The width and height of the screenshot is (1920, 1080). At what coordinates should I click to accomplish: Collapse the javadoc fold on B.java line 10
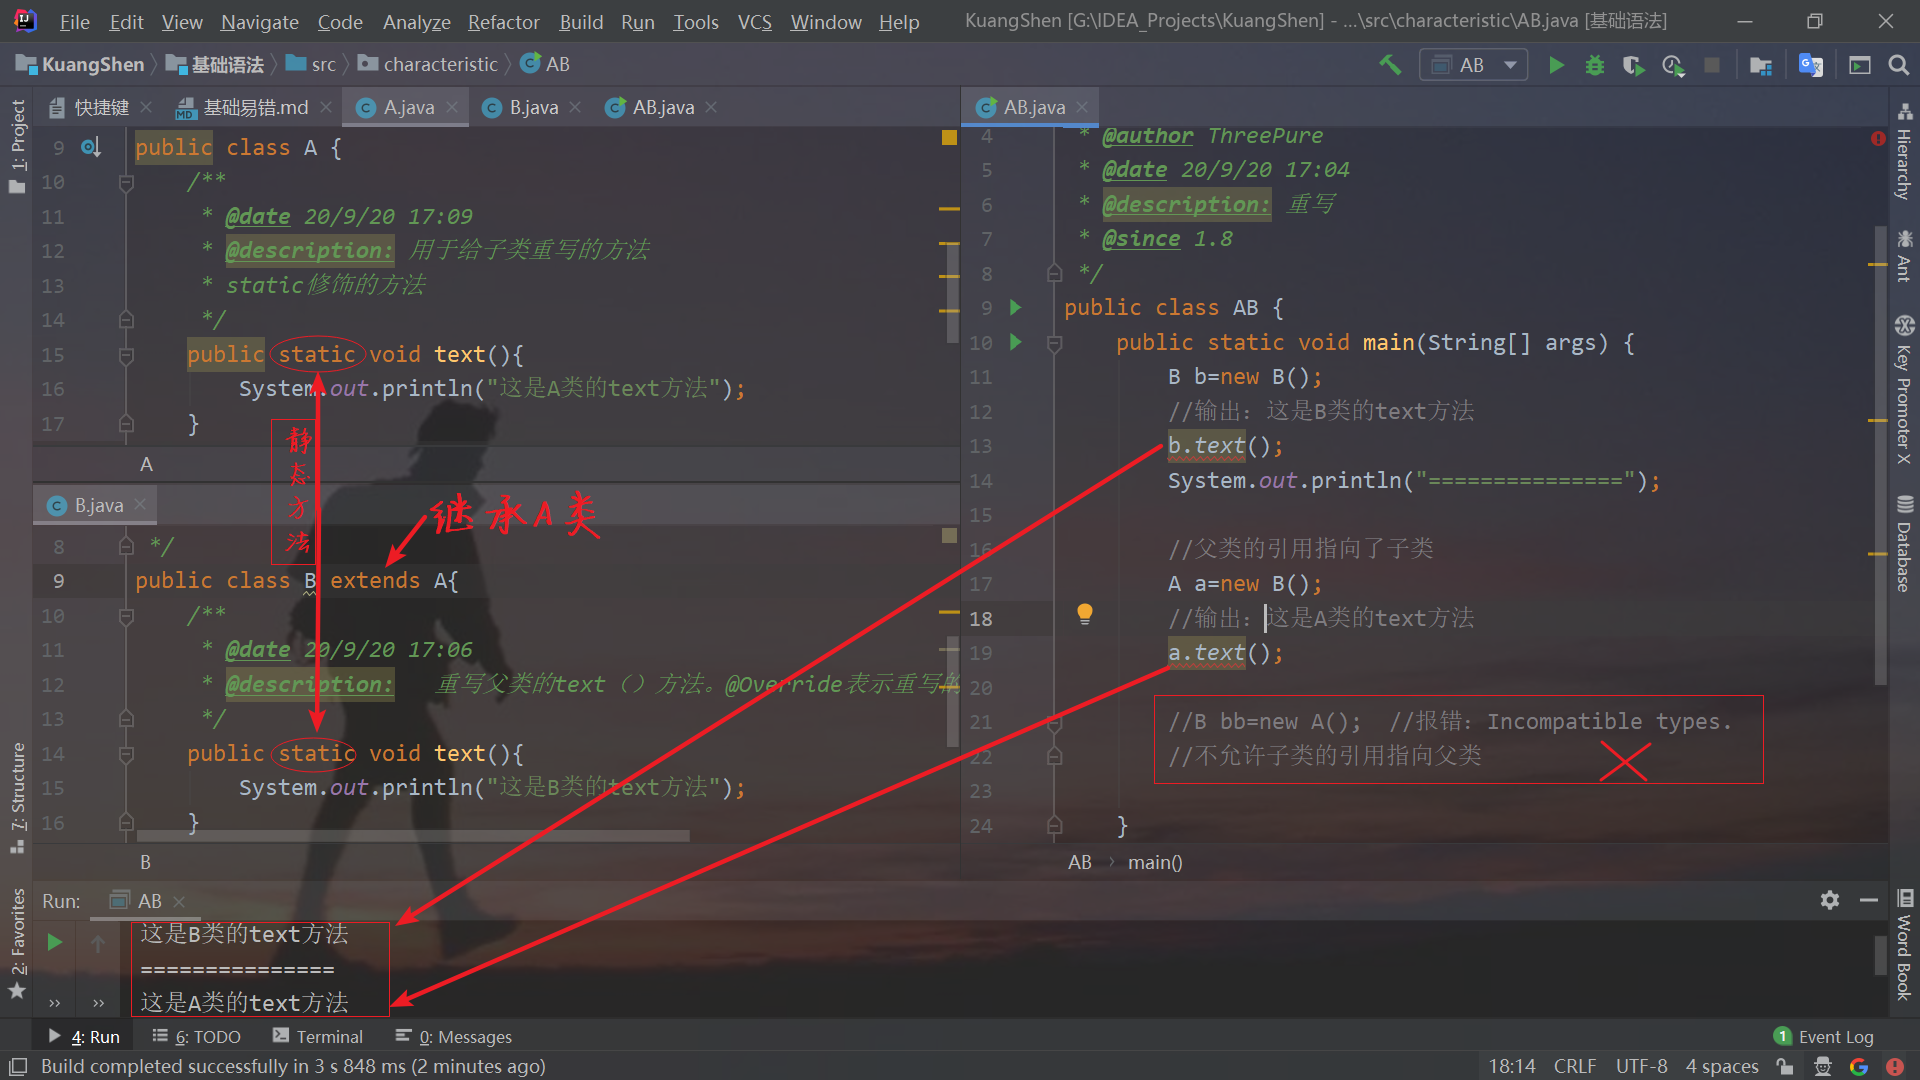tap(126, 616)
